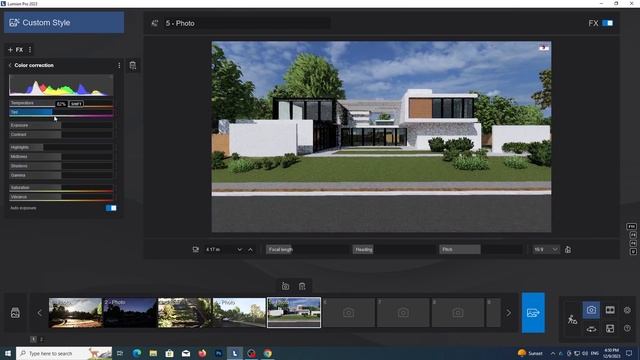Open File Explorer from the taskbar
Image resolution: width=640 pixels, height=360 pixels.
click(x=153, y=353)
